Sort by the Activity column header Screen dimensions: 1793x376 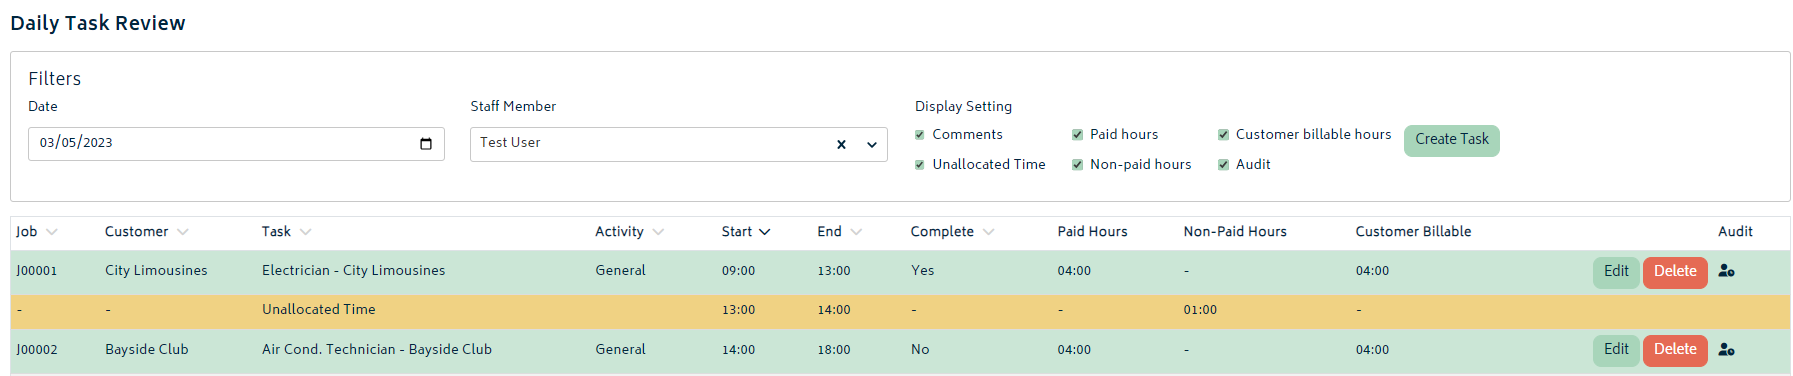[629, 232]
